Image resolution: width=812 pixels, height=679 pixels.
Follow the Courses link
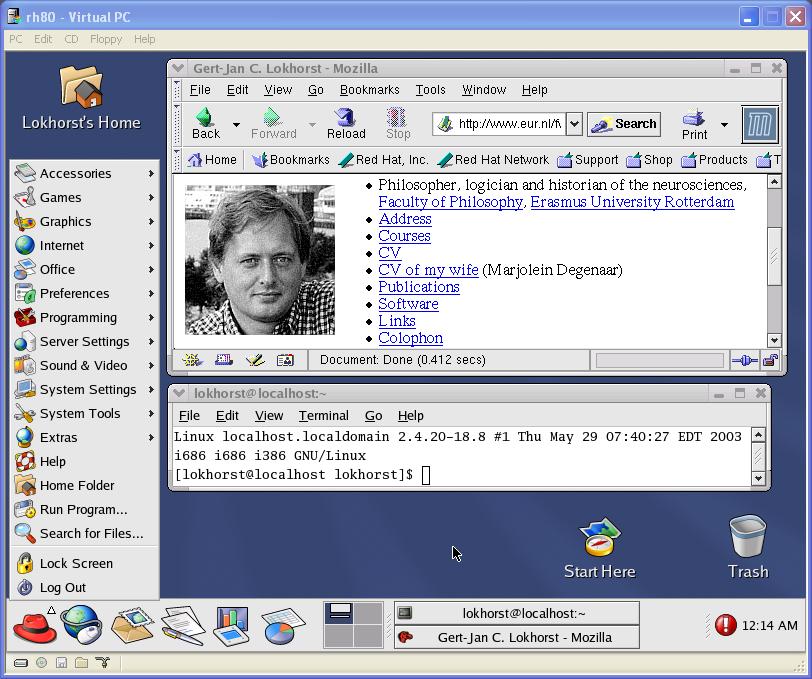[404, 236]
